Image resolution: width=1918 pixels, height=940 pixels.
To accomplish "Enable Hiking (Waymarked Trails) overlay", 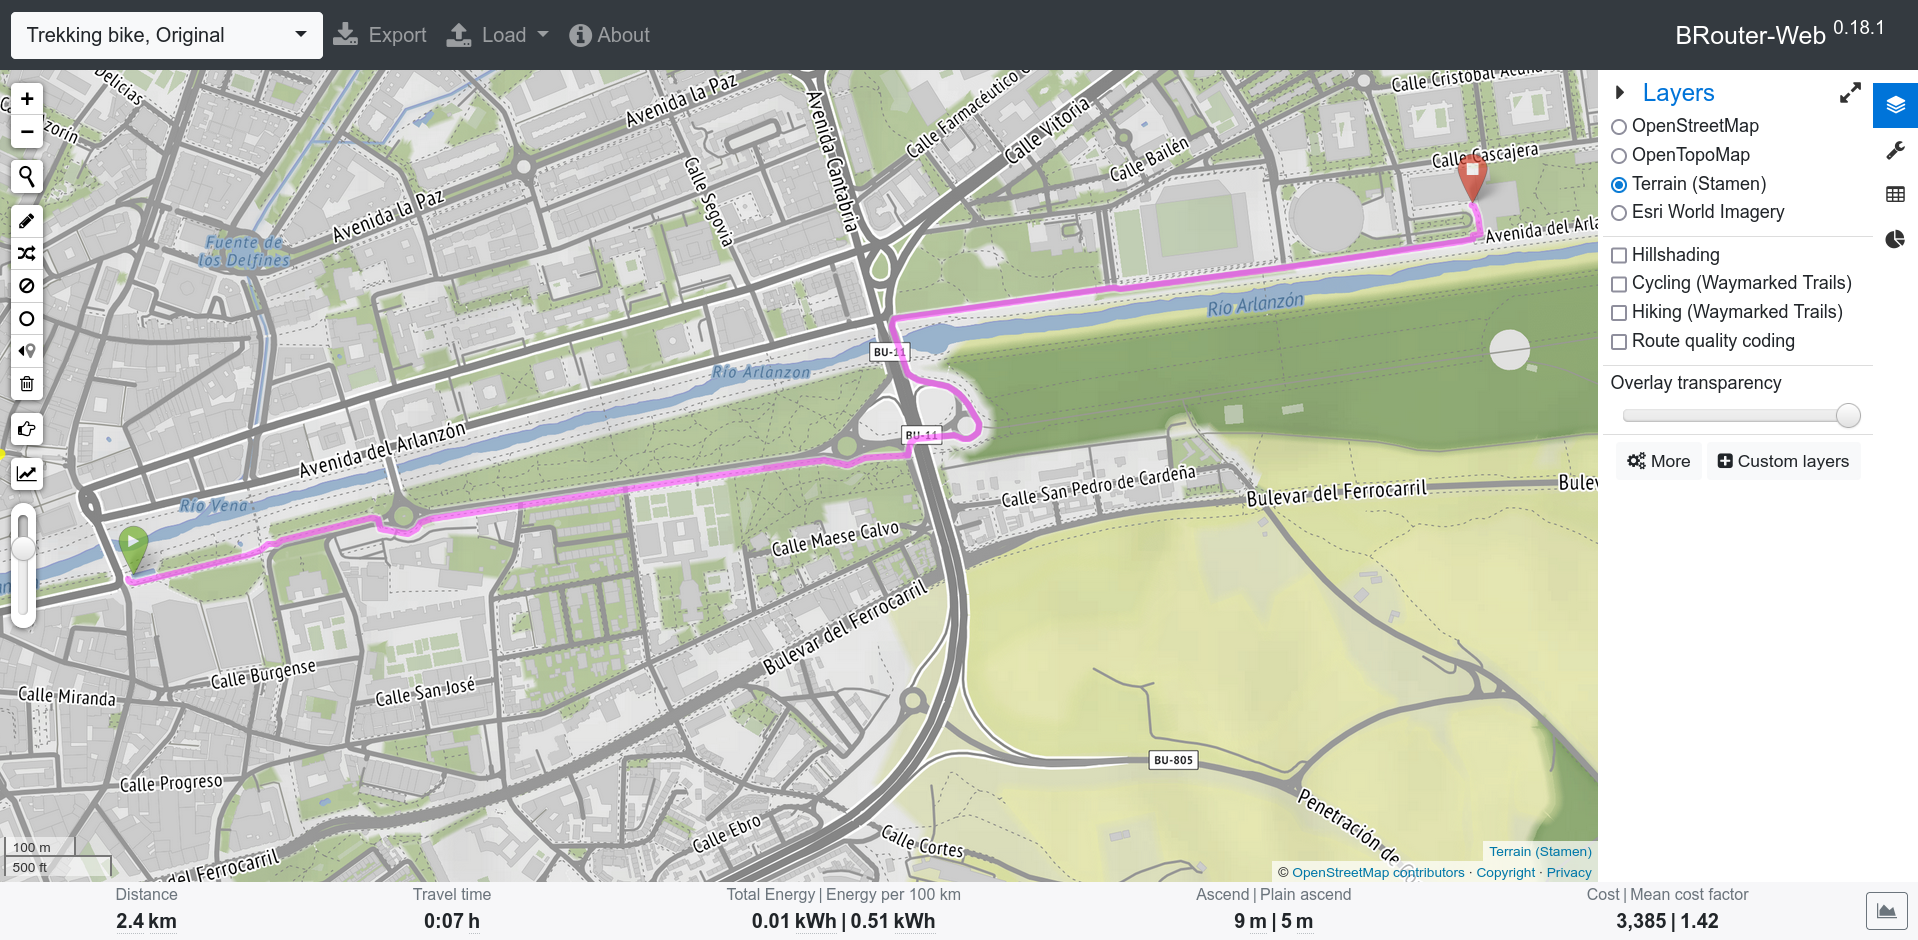I will click(x=1618, y=313).
